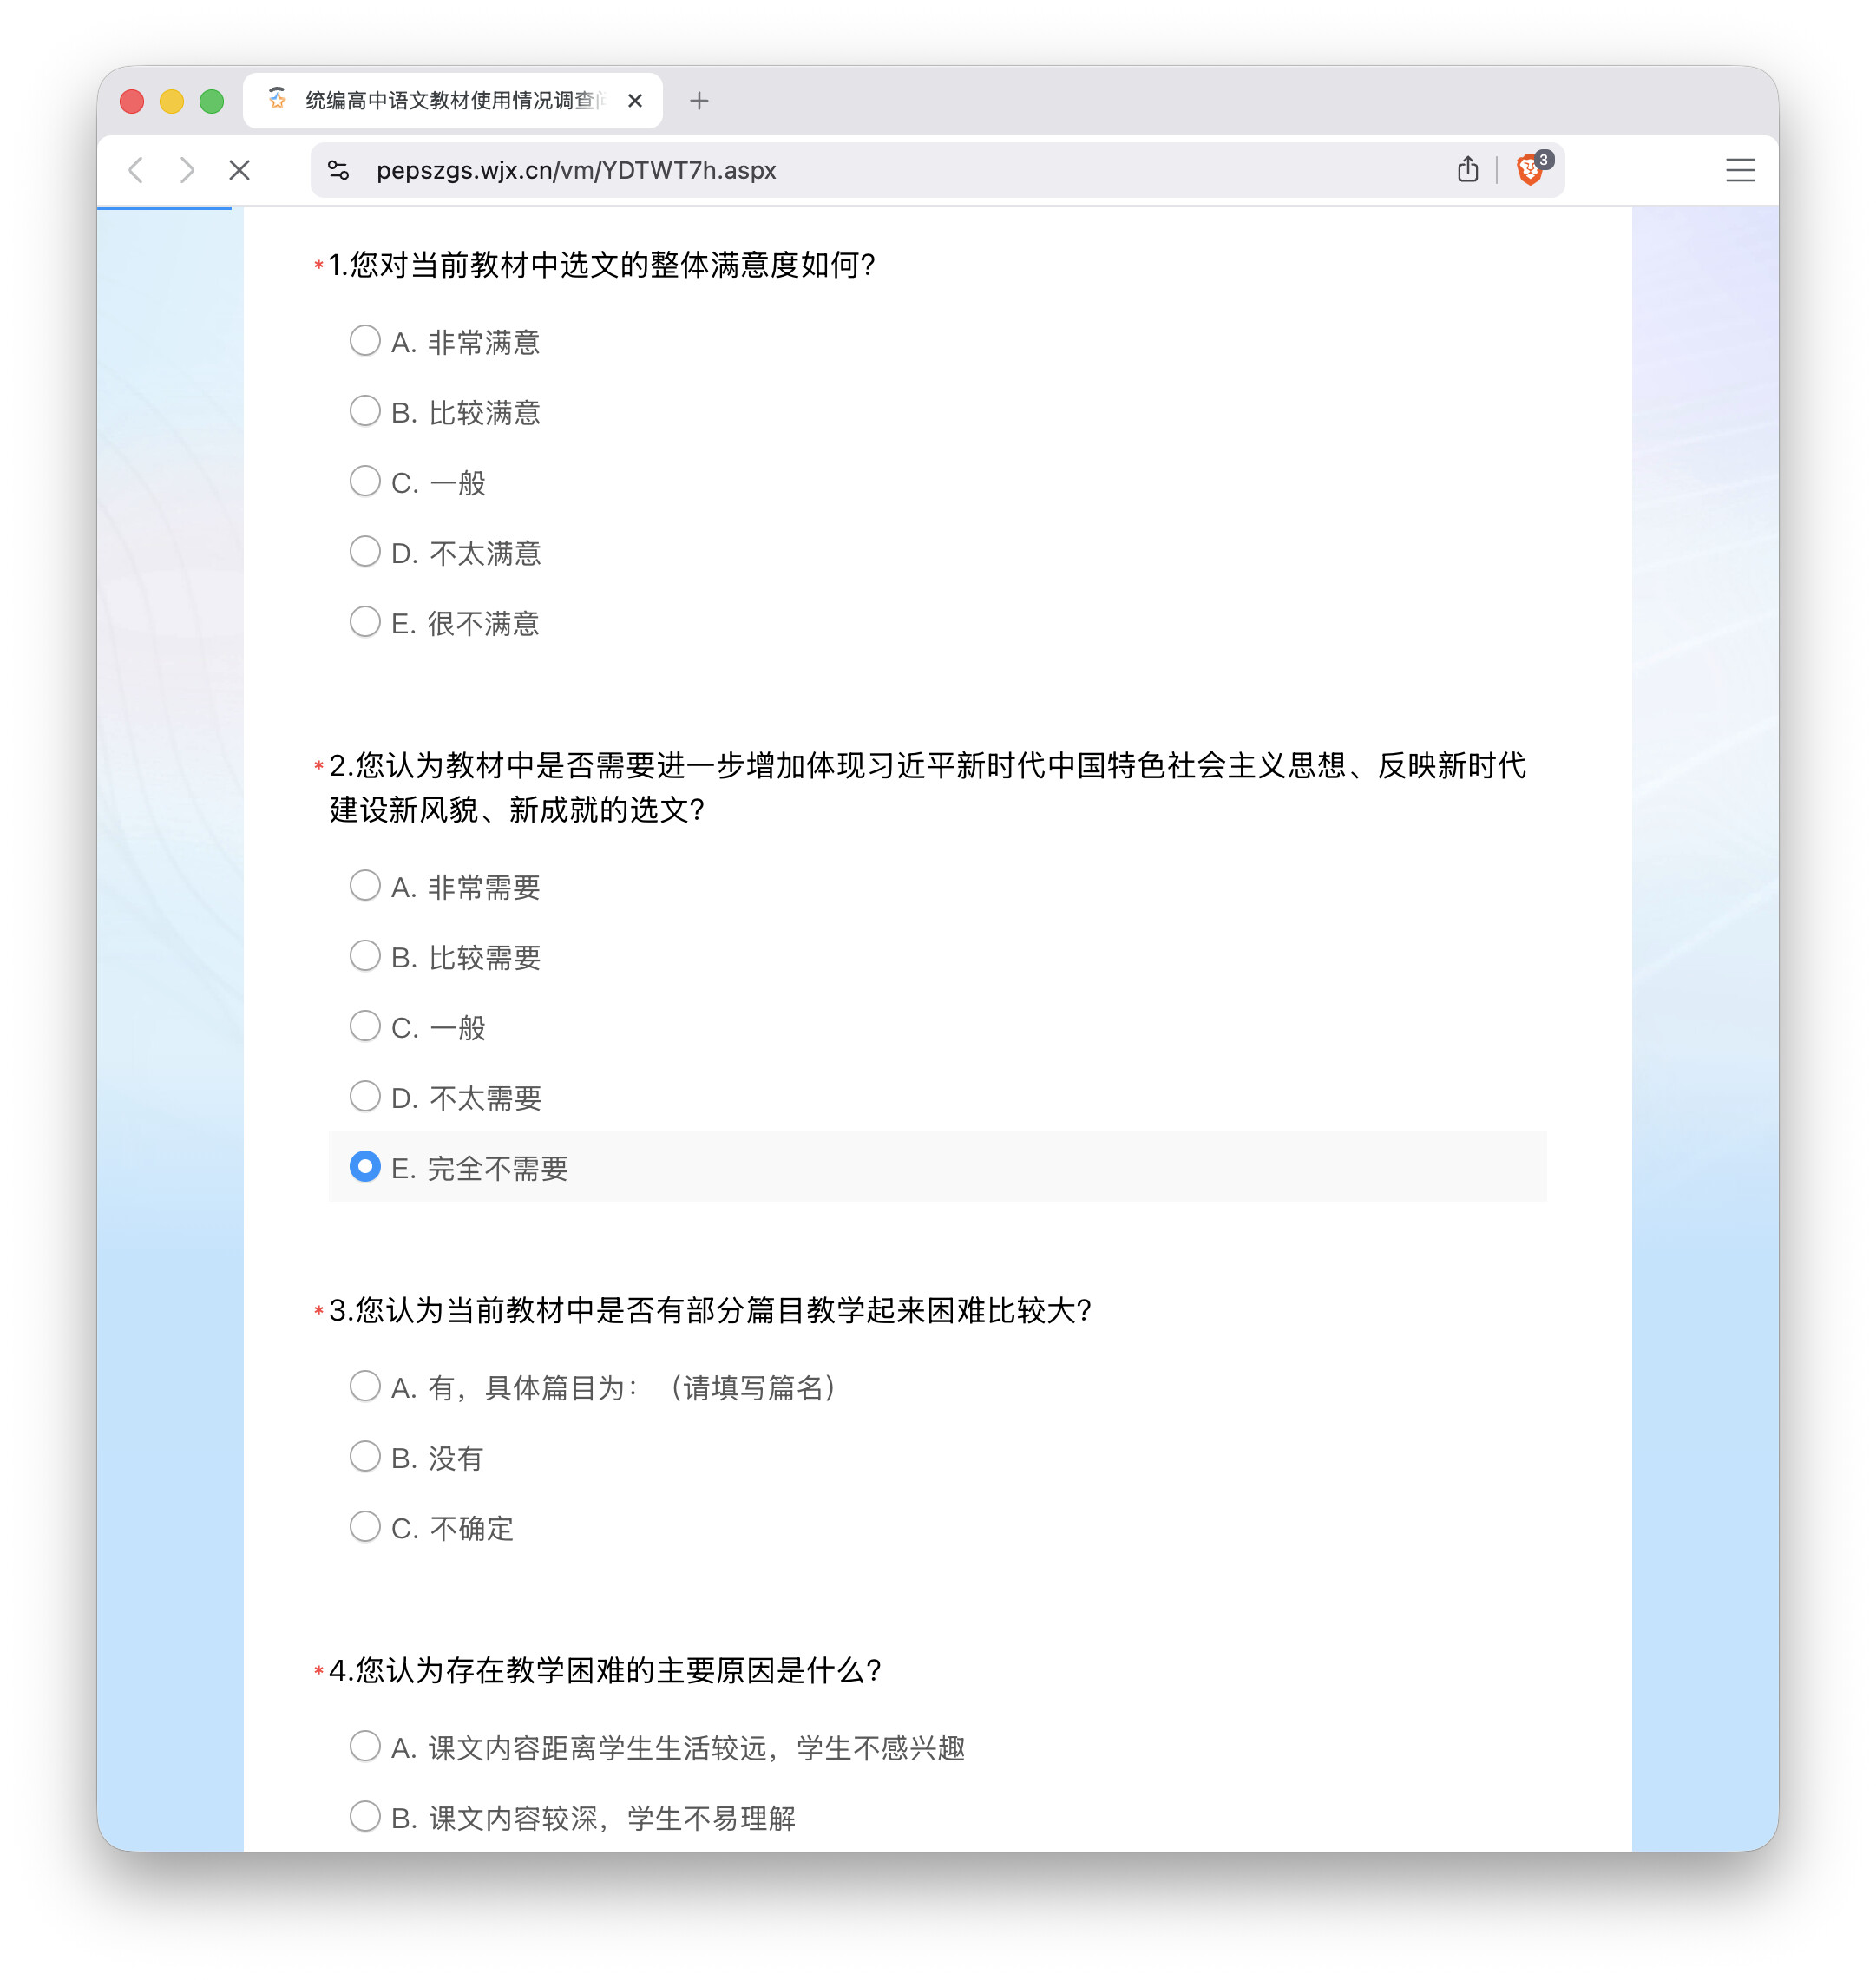Click the Brave Shields icon

(x=1529, y=170)
